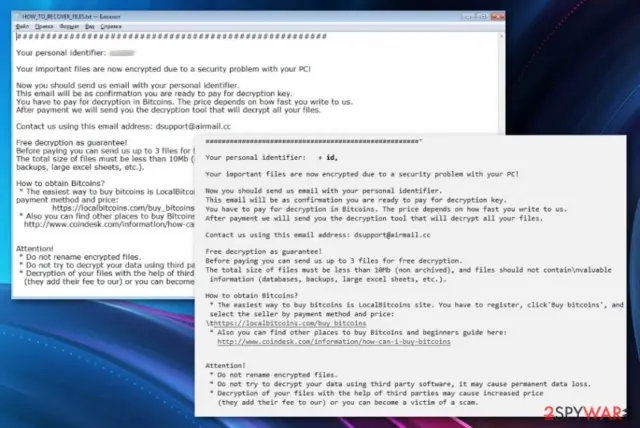Click 'information (databases, backups' line in gray note

(328, 279)
